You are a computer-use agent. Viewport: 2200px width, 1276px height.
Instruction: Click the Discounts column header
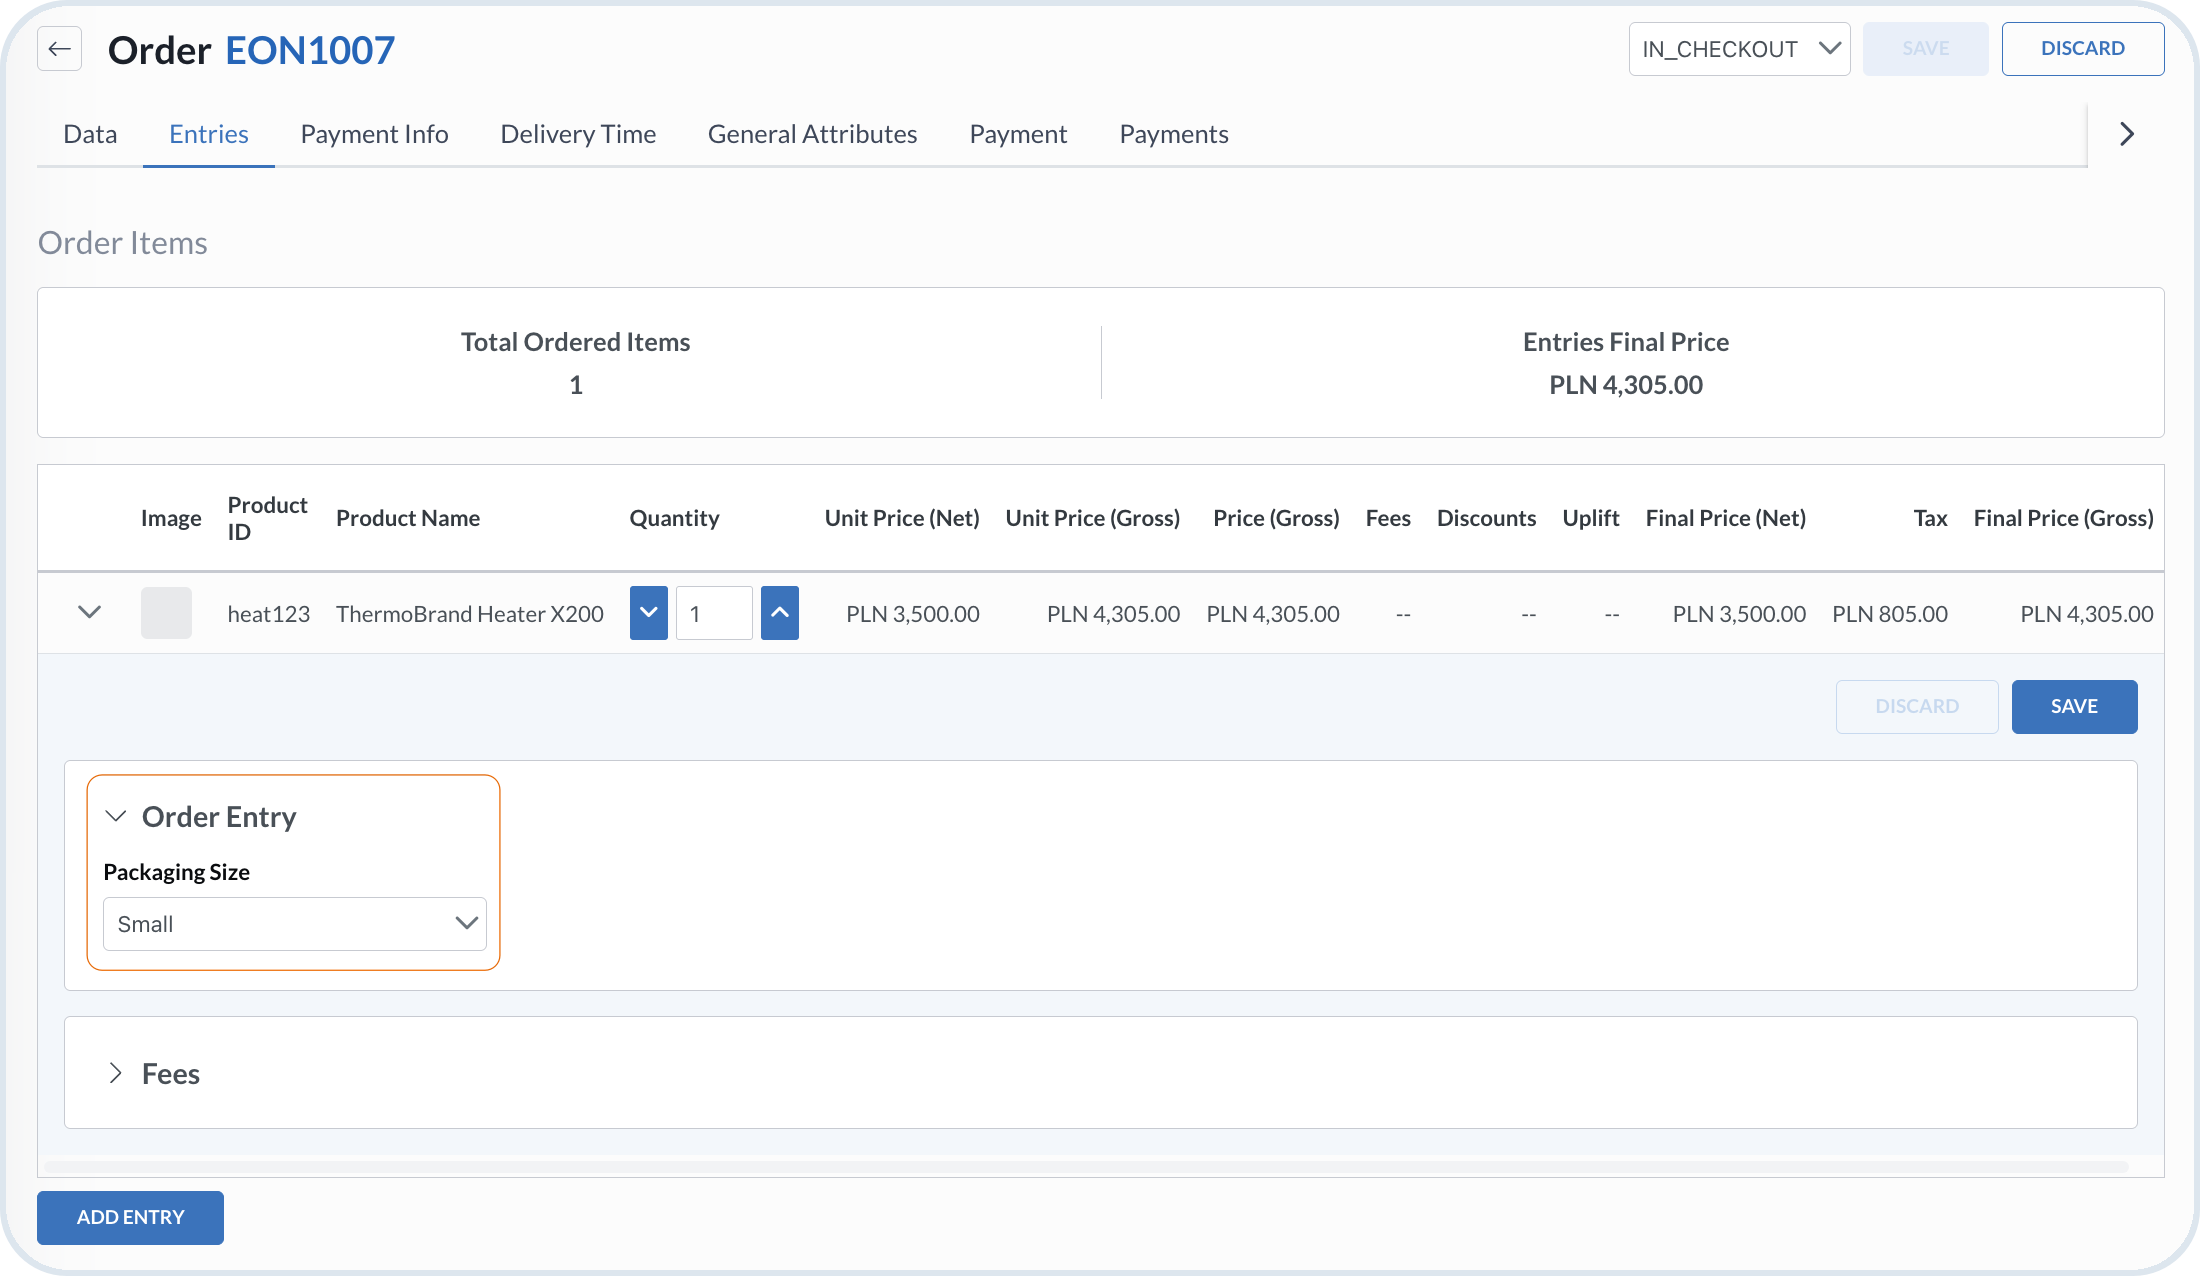pyautogui.click(x=1487, y=518)
